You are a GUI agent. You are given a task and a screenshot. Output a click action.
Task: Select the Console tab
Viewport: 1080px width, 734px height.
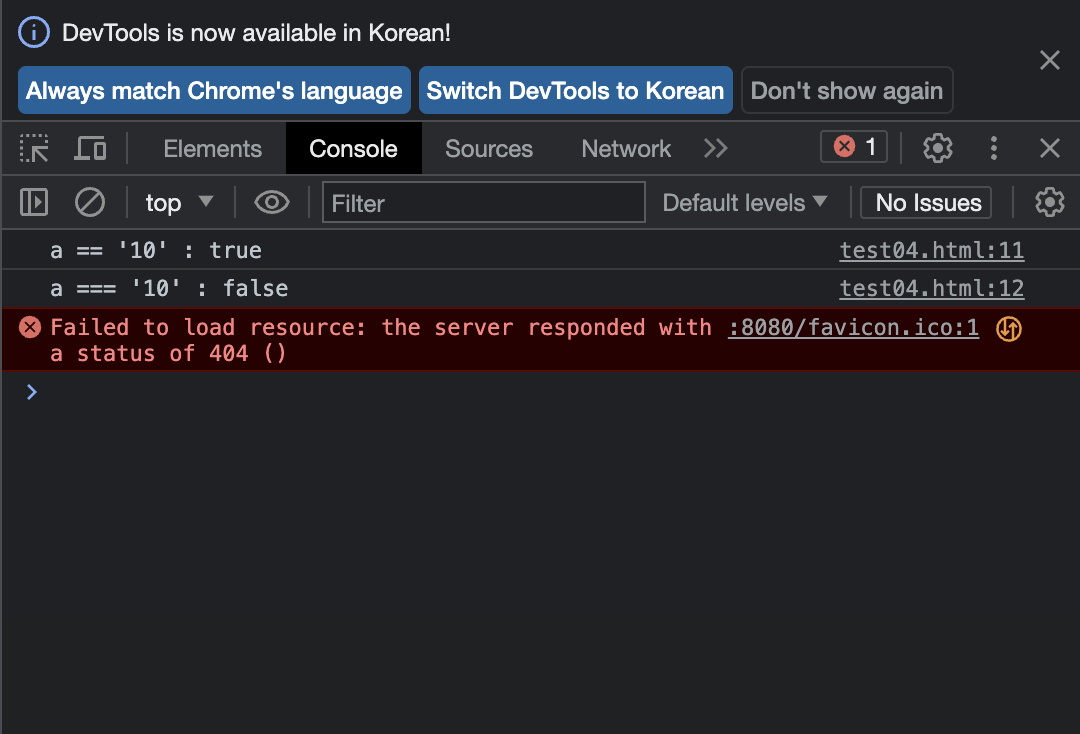353,148
